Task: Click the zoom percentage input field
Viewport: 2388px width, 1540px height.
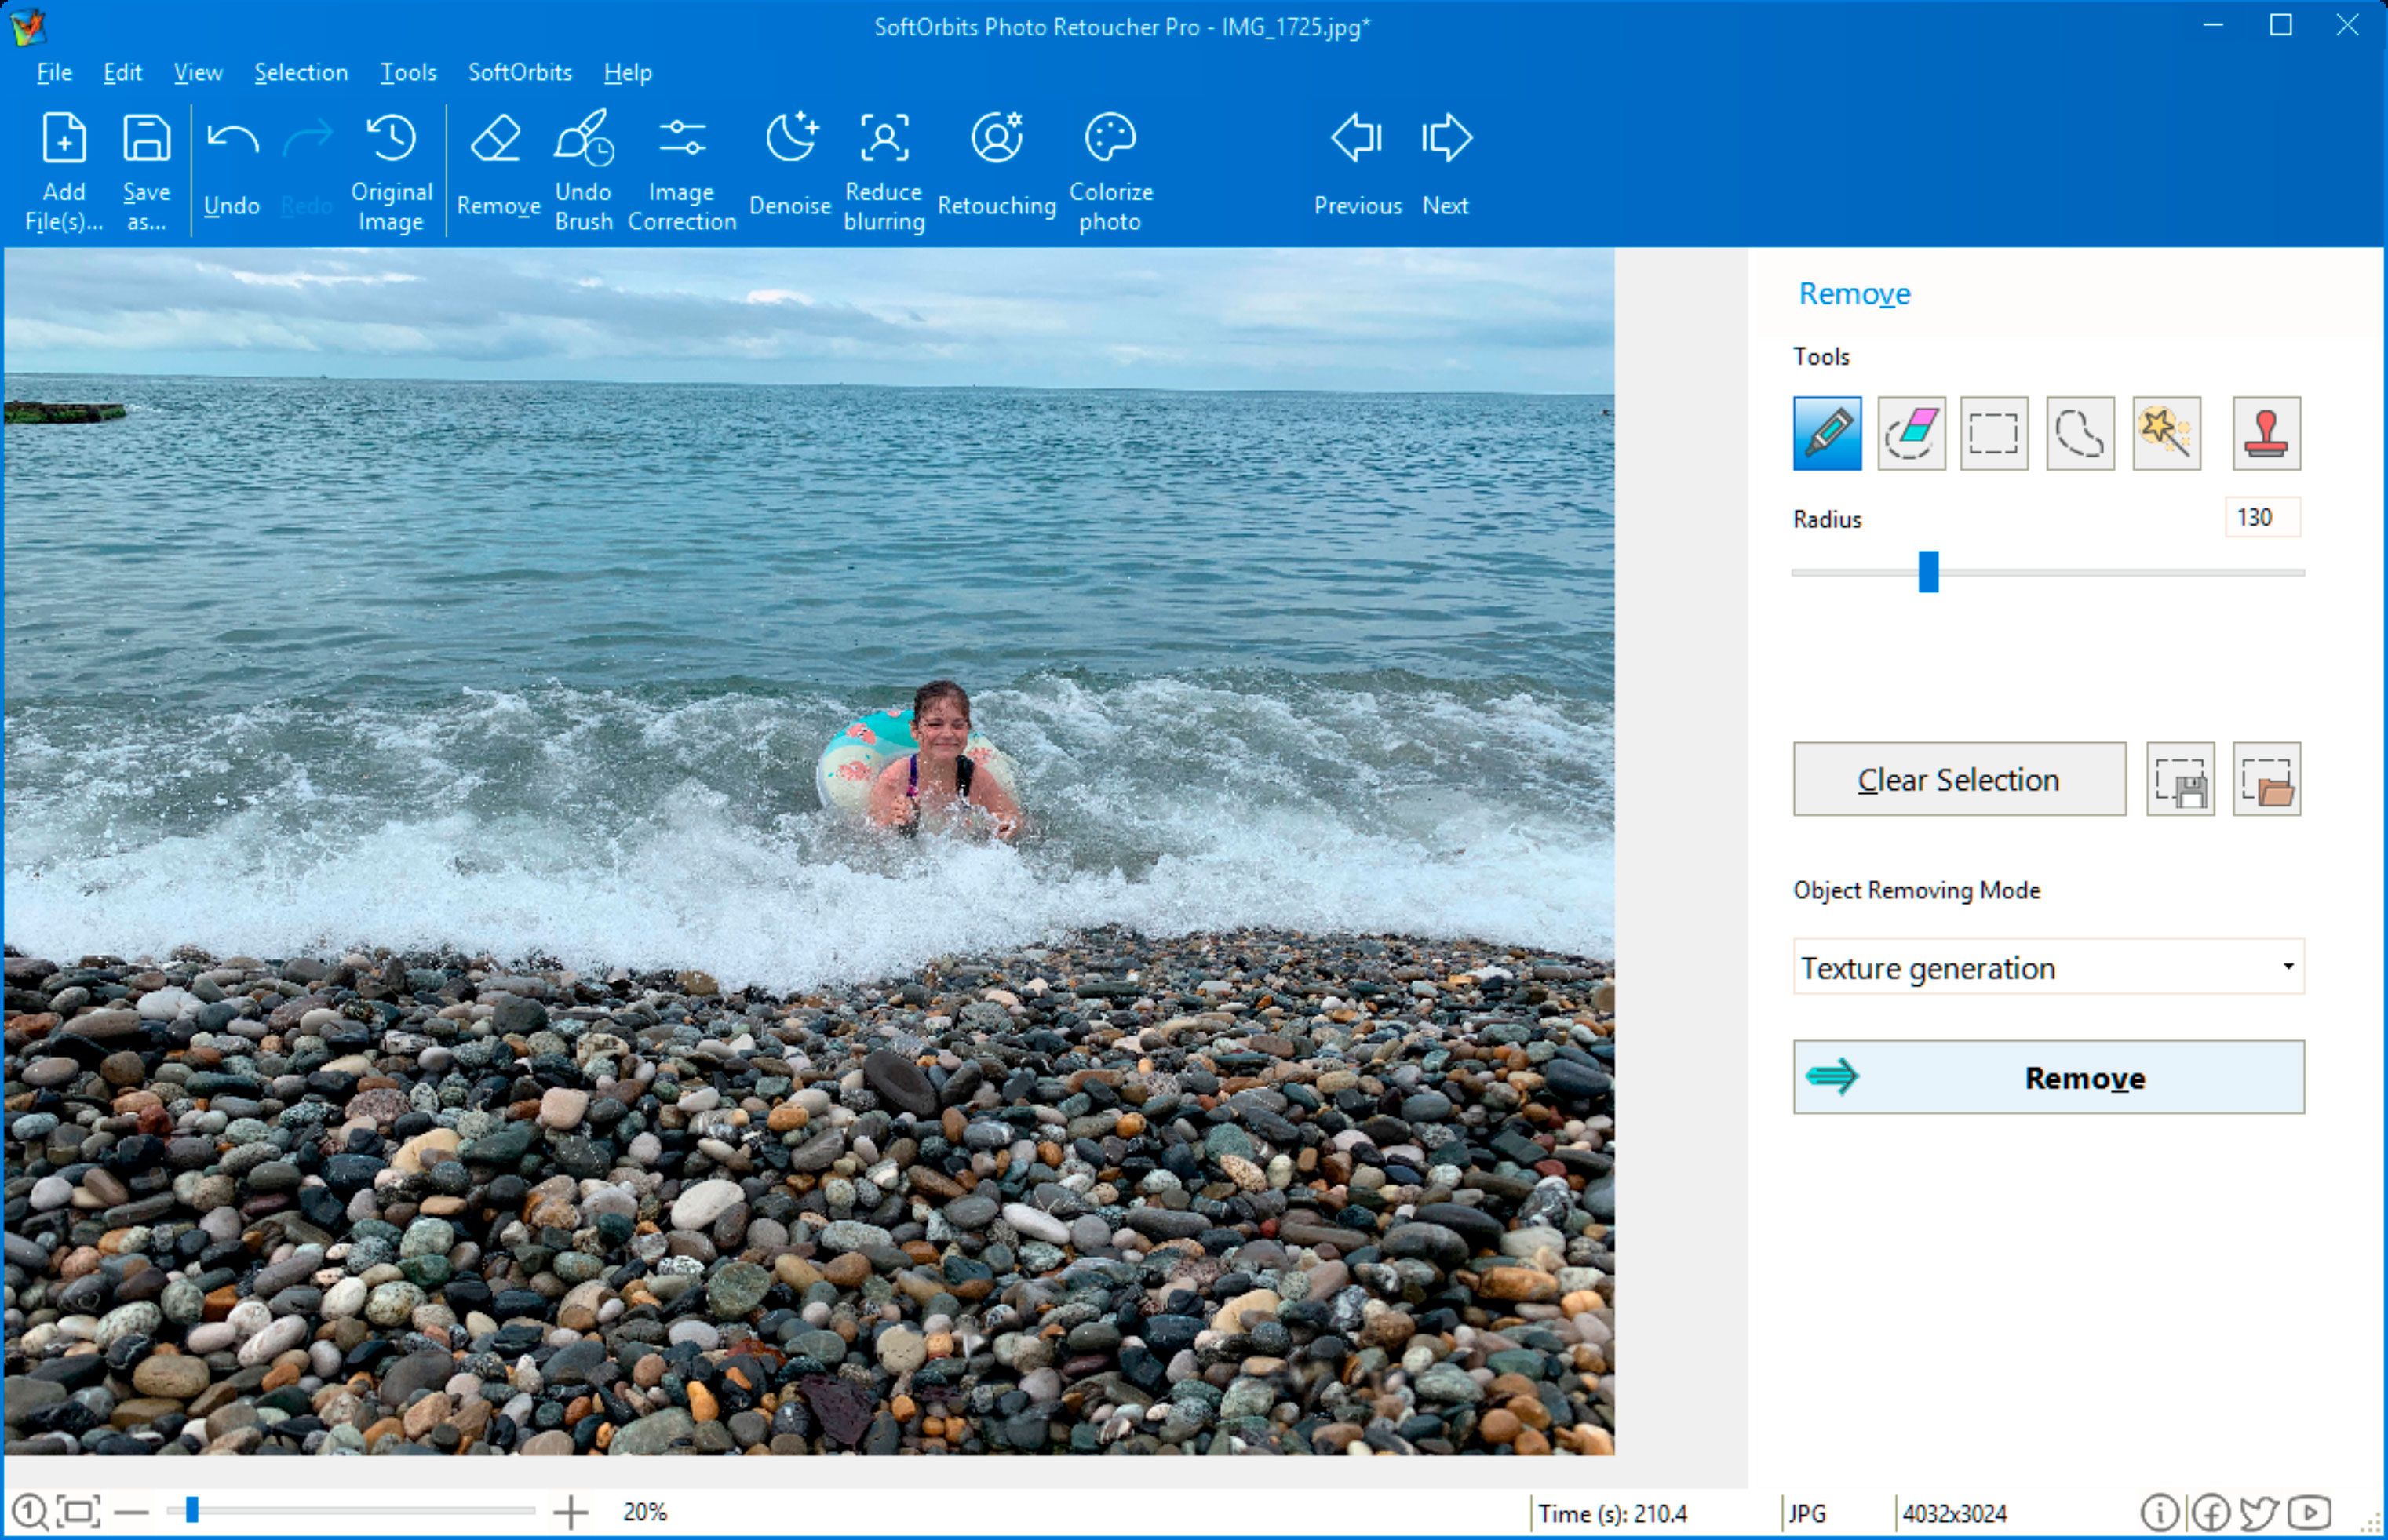Action: tap(644, 1507)
